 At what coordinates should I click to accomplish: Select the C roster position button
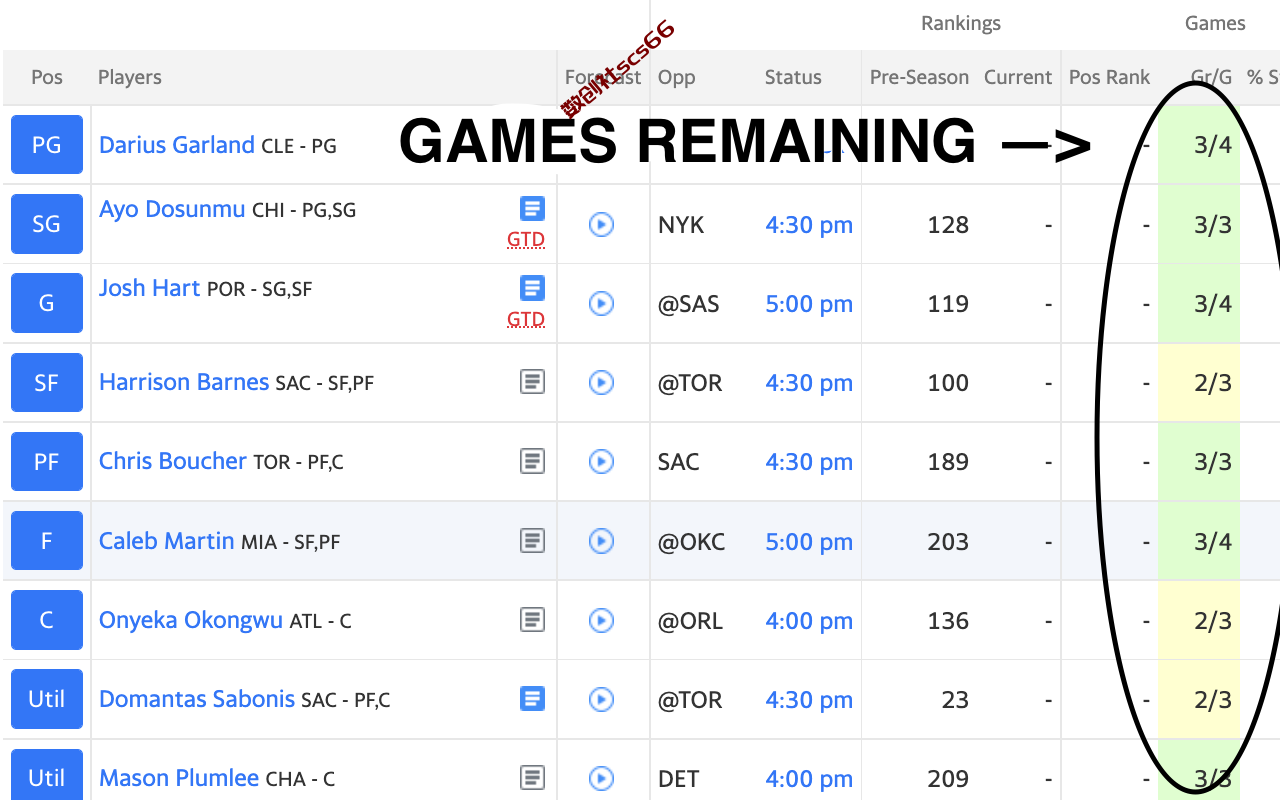47,620
